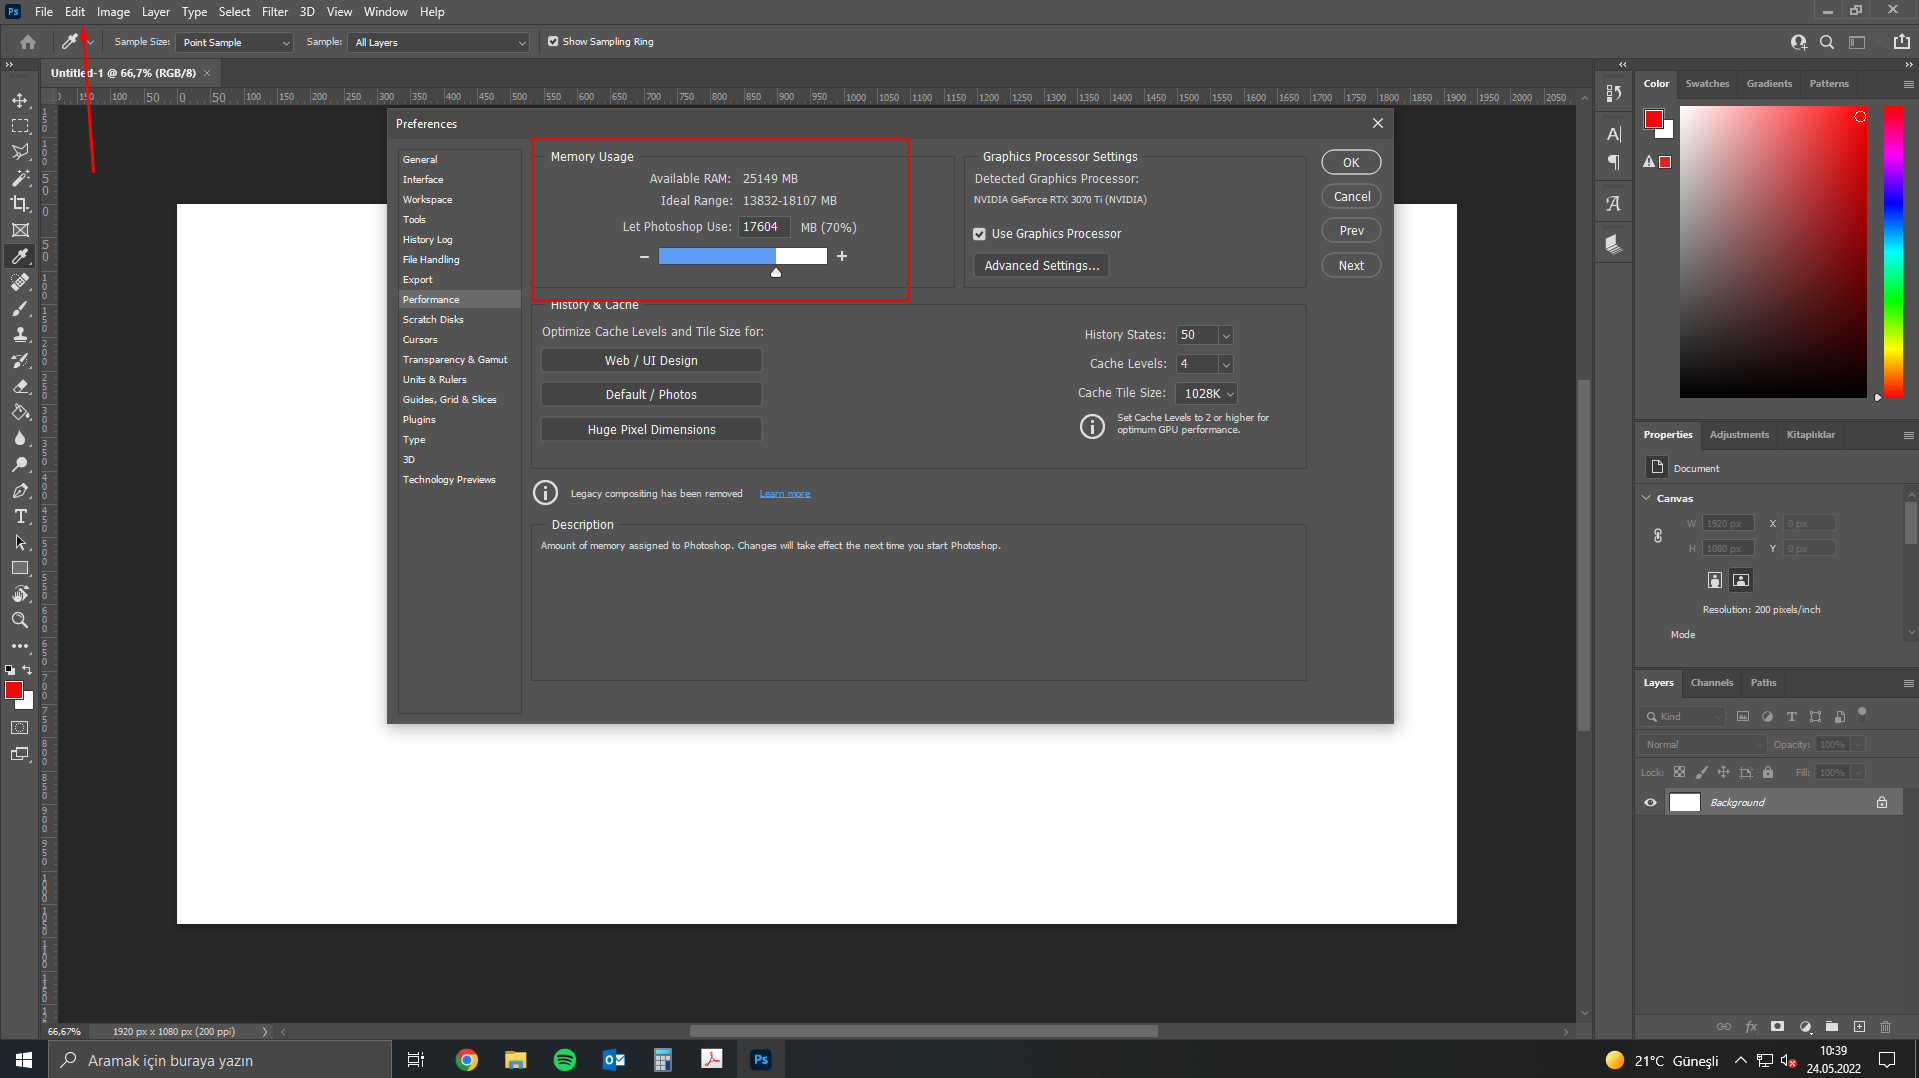Open the Cache Tile Size dropdown
This screenshot has height=1078, width=1919.
[x=1208, y=394]
